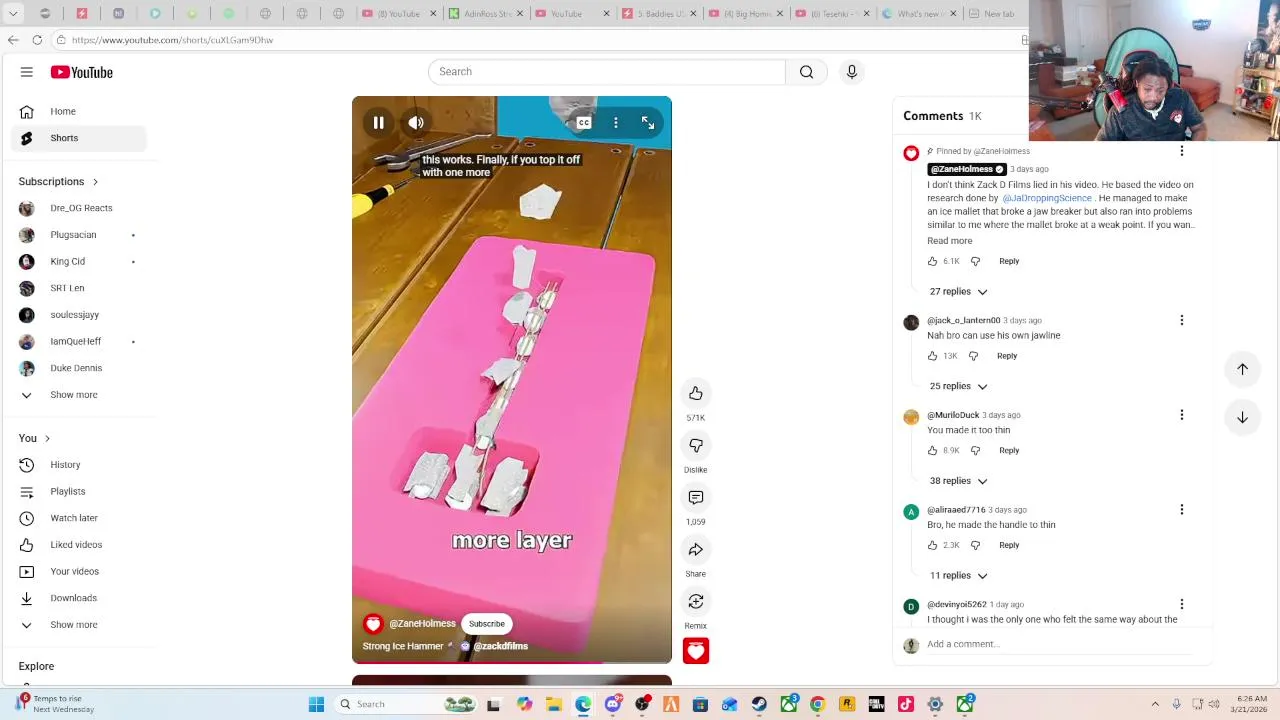Screen dimensions: 1280x720
Task: Open Duke Dennis subscription channel
Action: pos(79,368)
